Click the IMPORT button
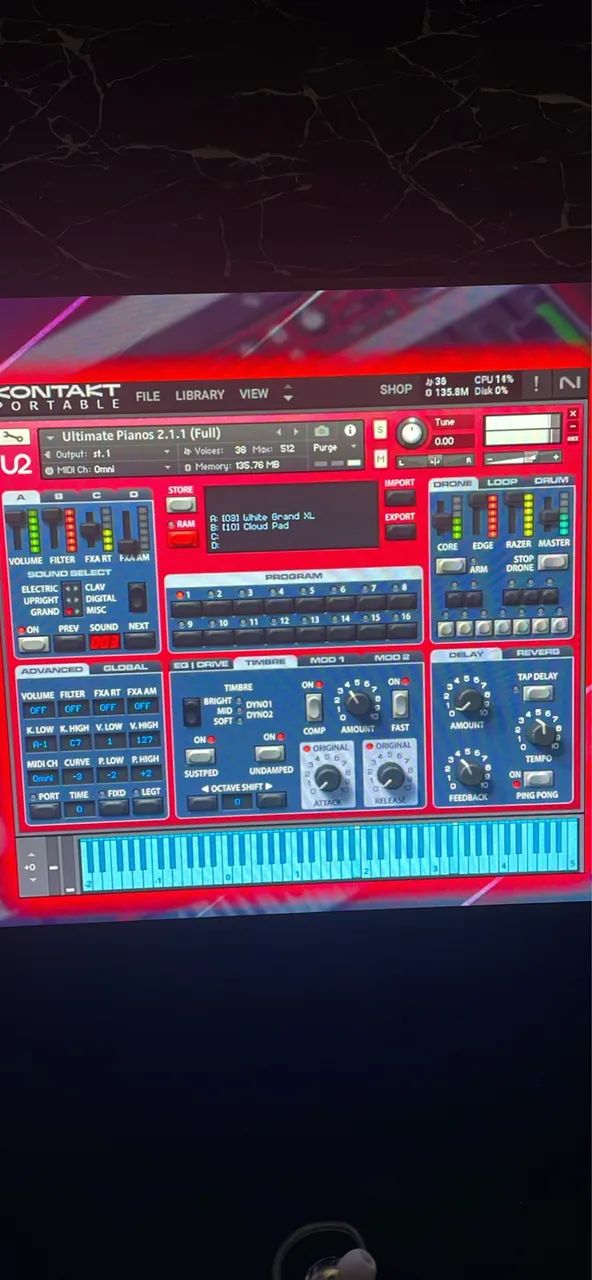 (399, 497)
